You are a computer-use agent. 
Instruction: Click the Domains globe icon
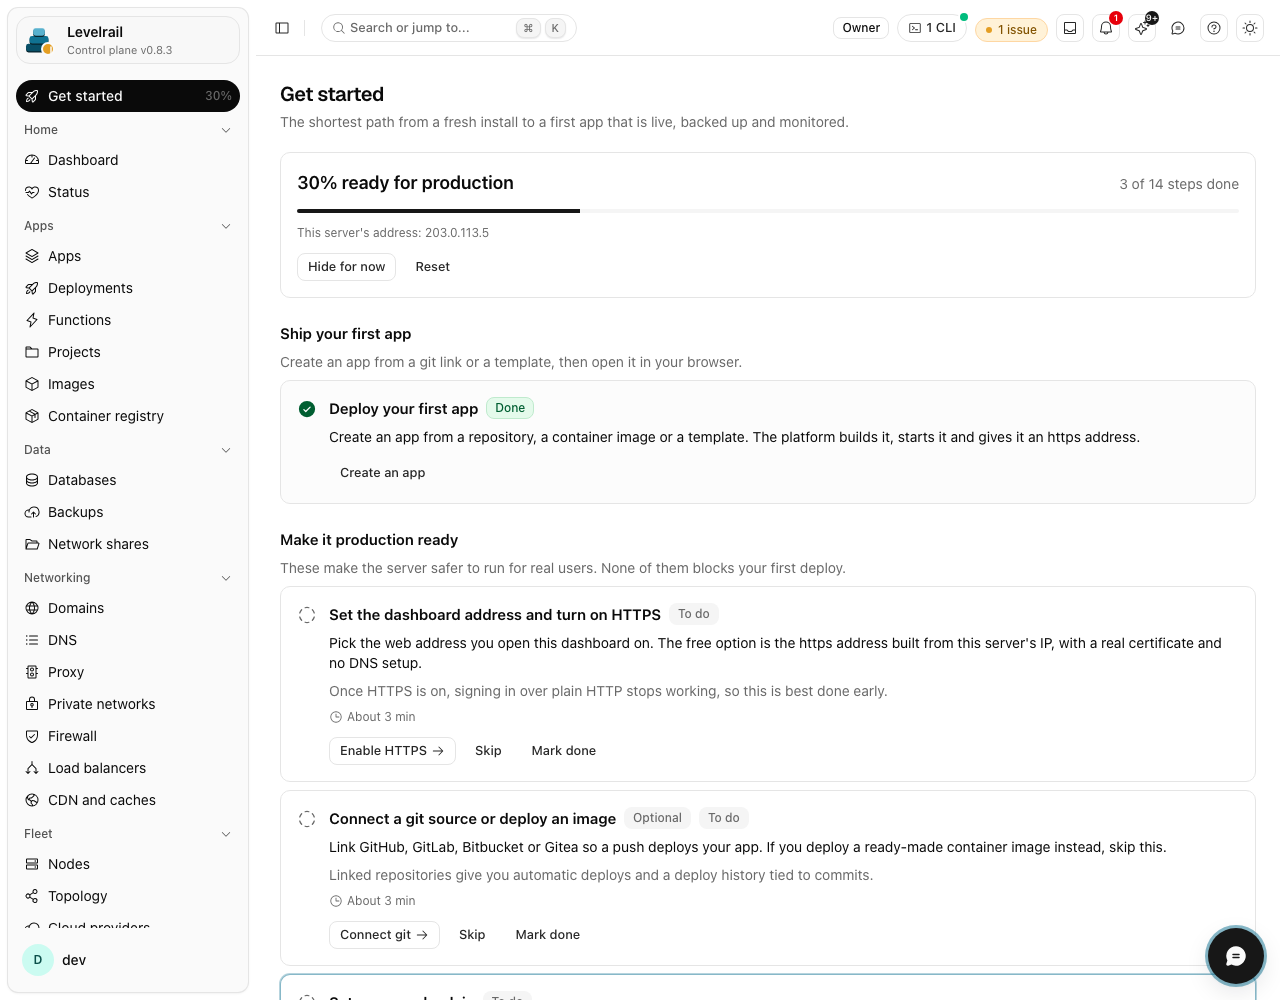pyautogui.click(x=32, y=608)
